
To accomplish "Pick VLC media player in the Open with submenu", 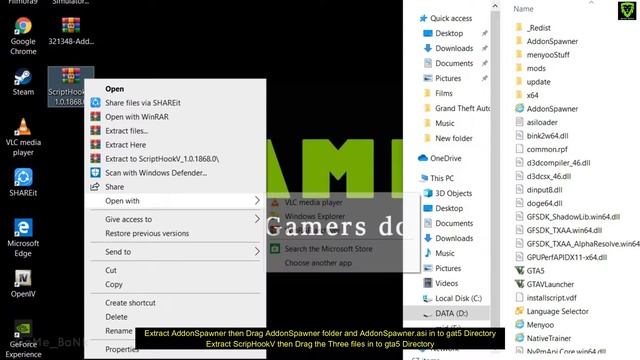I will [313, 202].
